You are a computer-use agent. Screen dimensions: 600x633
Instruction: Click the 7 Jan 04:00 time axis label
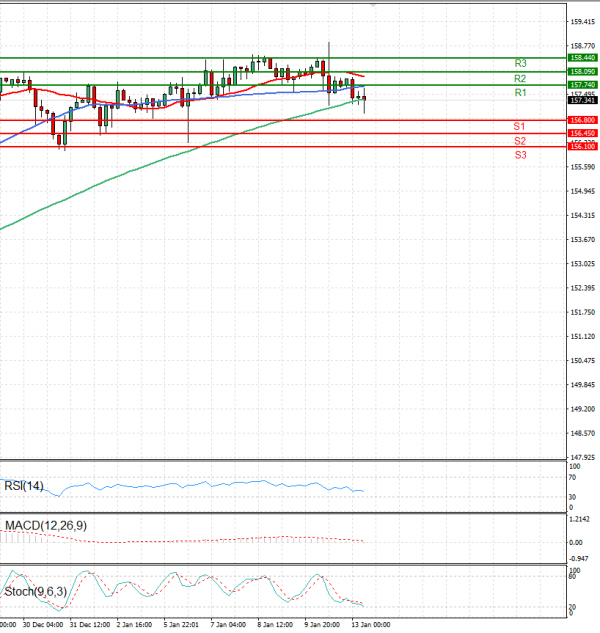tap(227, 624)
